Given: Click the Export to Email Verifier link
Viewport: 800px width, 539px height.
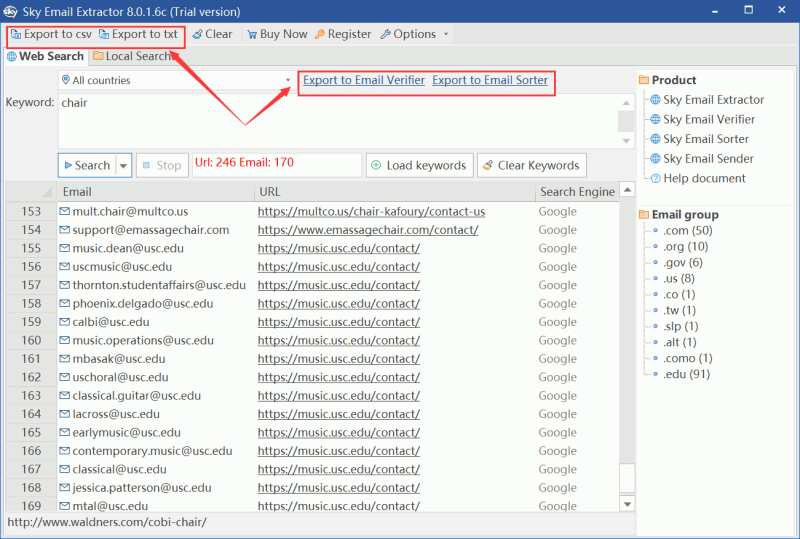Looking at the screenshot, I should 364,80.
